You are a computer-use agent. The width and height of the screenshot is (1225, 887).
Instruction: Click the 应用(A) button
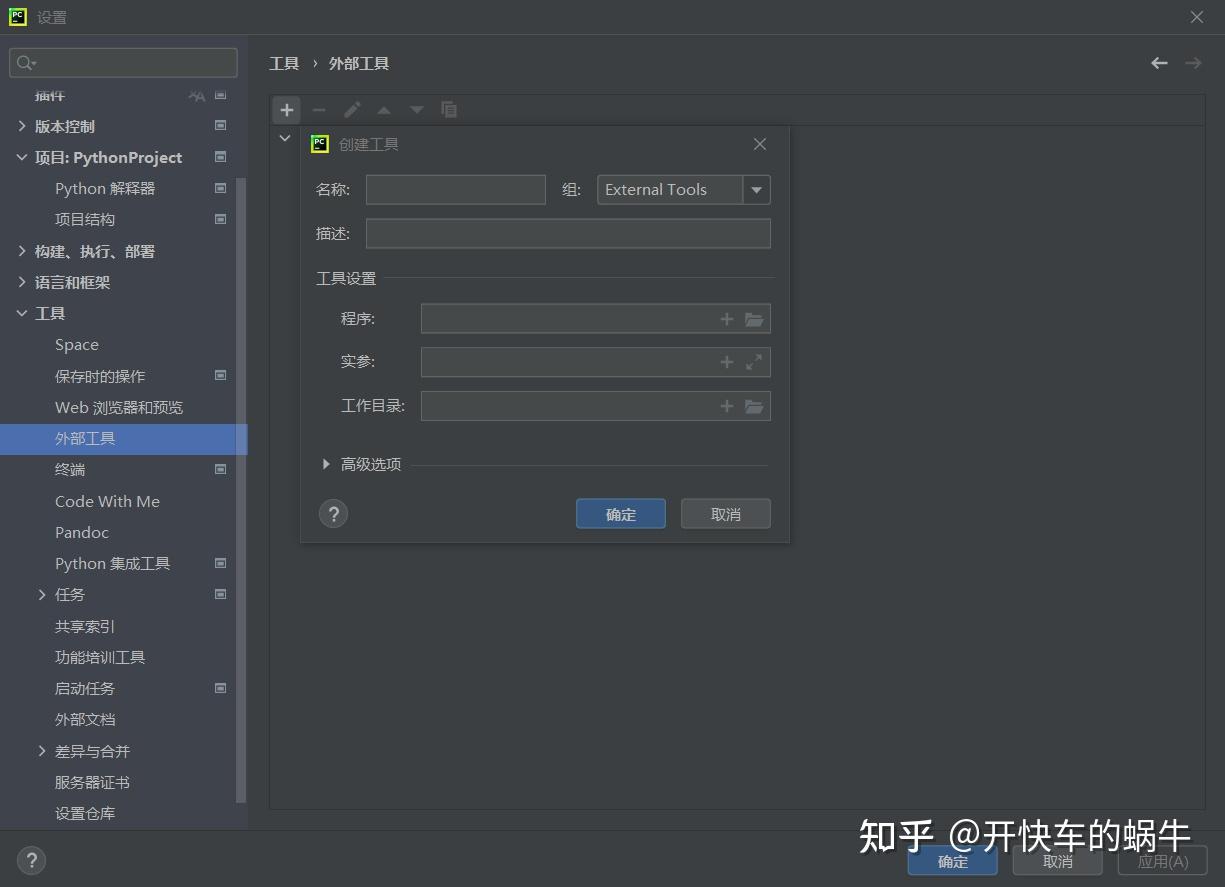(x=1161, y=860)
